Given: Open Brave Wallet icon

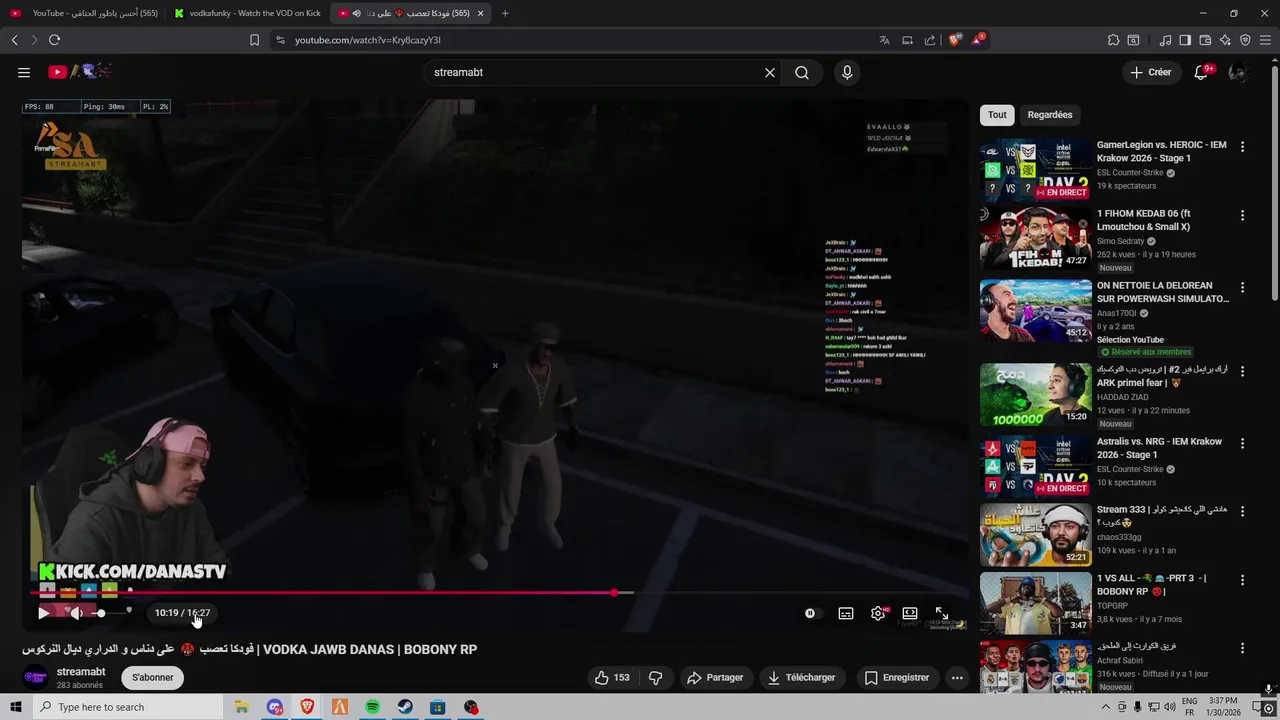Looking at the screenshot, I should click(1205, 40).
